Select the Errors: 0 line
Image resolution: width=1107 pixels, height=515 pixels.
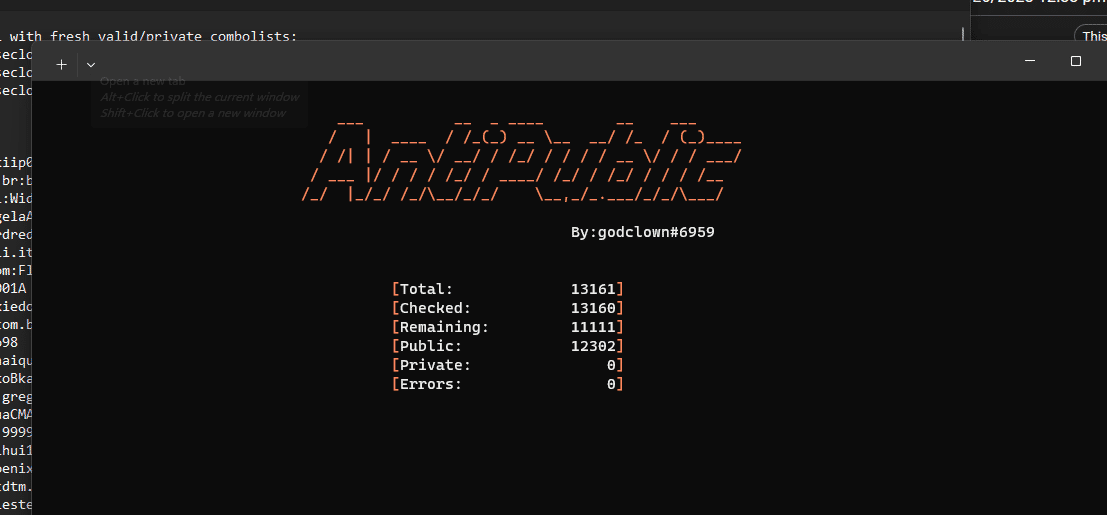(x=508, y=384)
